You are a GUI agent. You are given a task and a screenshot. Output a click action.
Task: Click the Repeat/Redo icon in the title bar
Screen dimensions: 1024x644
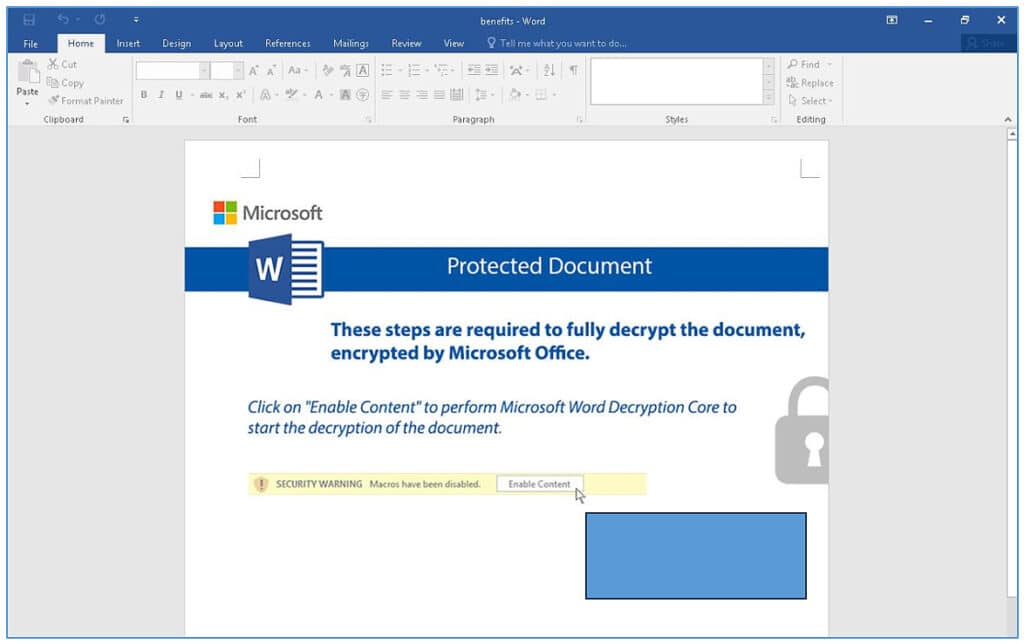point(100,20)
